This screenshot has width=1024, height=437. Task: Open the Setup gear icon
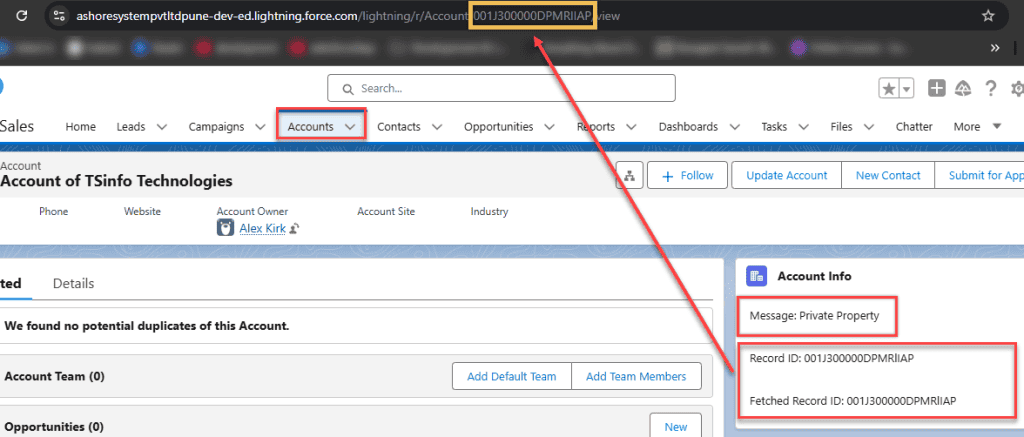1017,89
